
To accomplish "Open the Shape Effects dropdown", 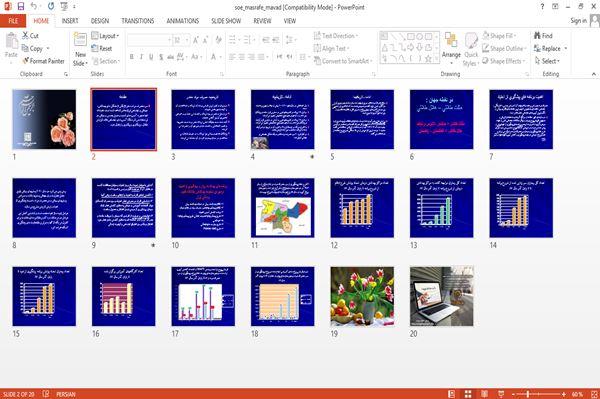I will [503, 61].
